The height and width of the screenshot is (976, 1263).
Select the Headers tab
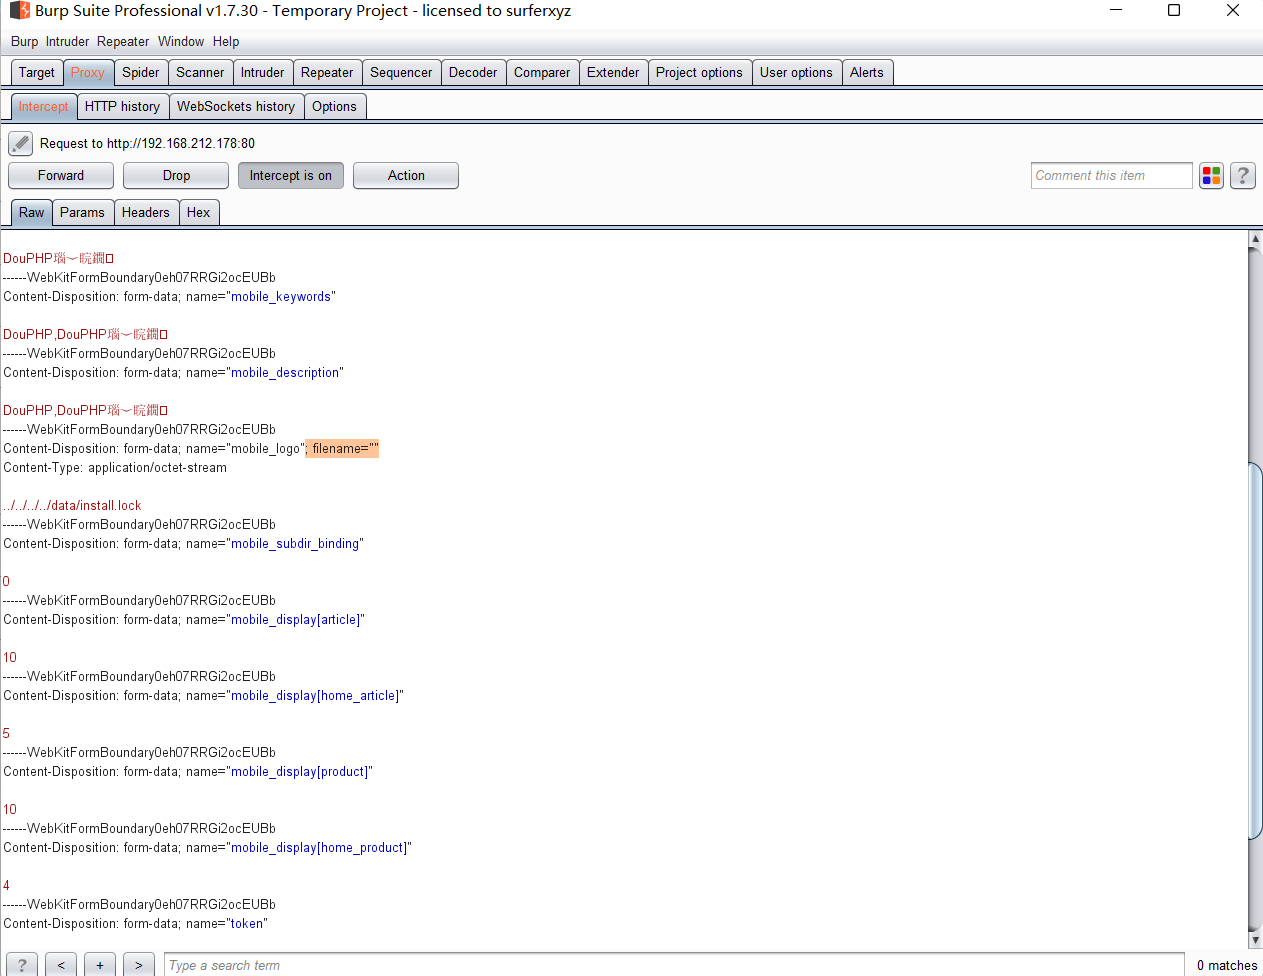click(x=146, y=212)
